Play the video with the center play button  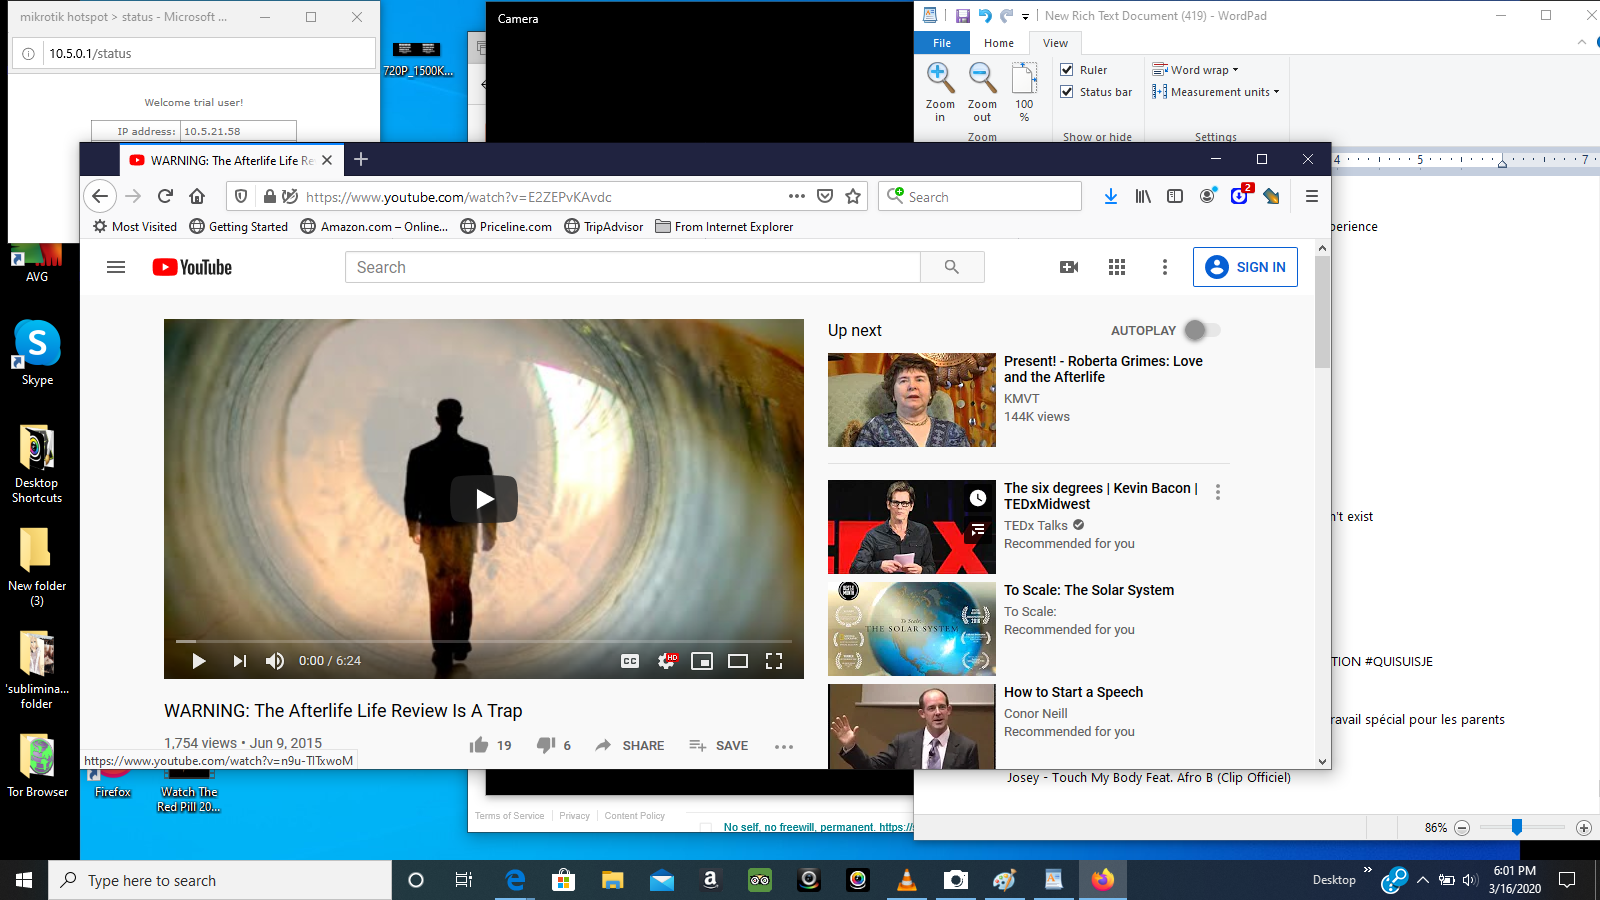484,499
